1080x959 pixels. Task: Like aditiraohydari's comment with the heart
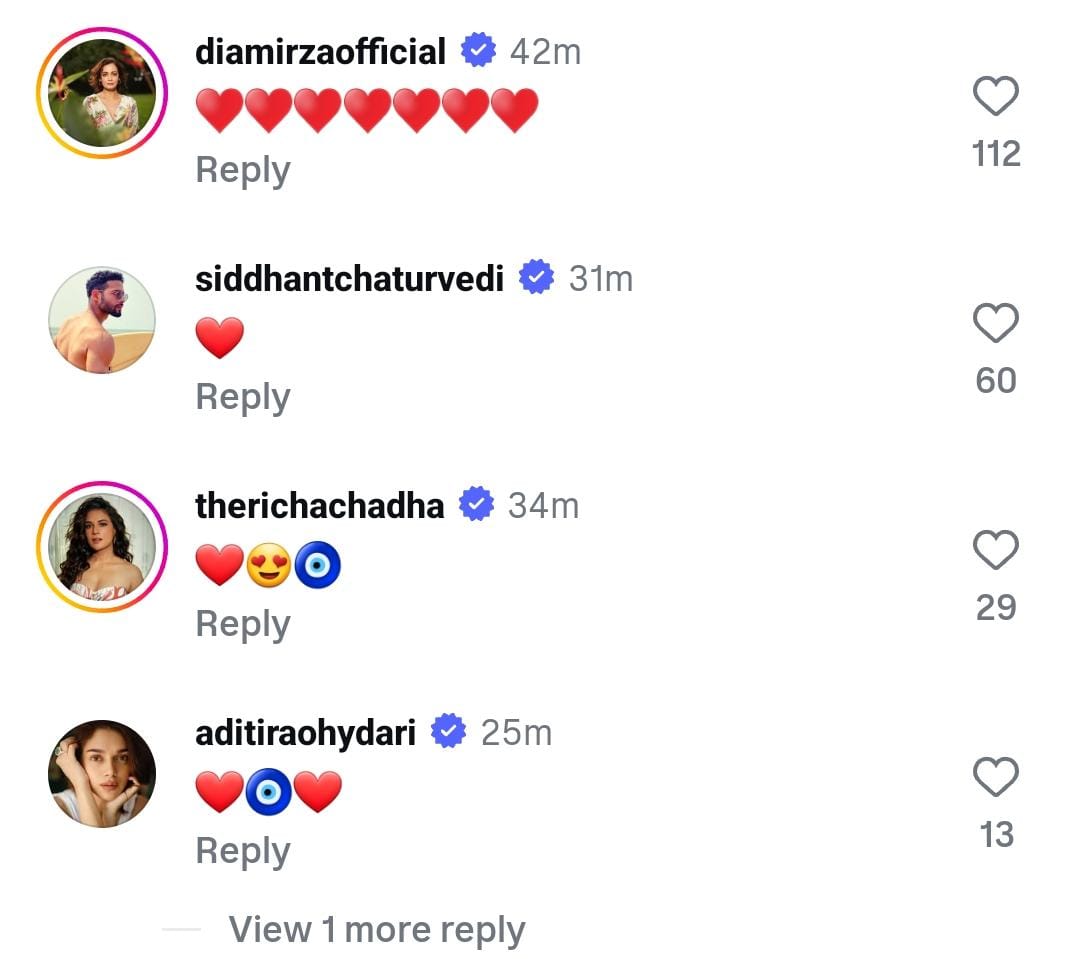click(x=995, y=778)
